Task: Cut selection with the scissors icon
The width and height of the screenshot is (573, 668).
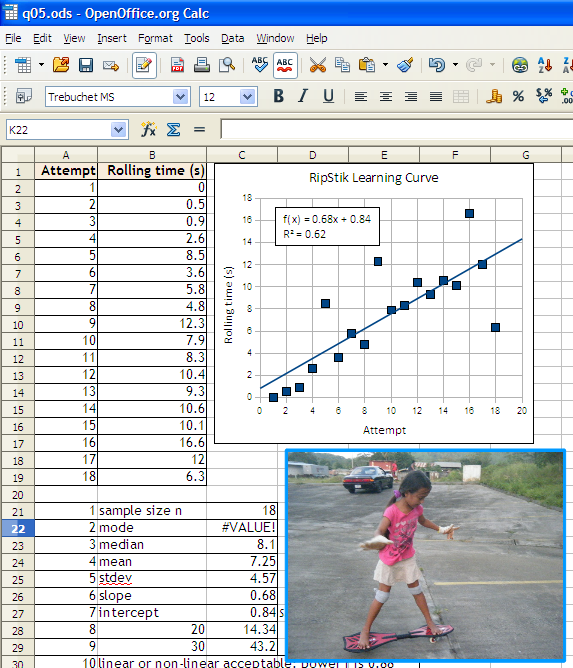Action: (x=317, y=65)
